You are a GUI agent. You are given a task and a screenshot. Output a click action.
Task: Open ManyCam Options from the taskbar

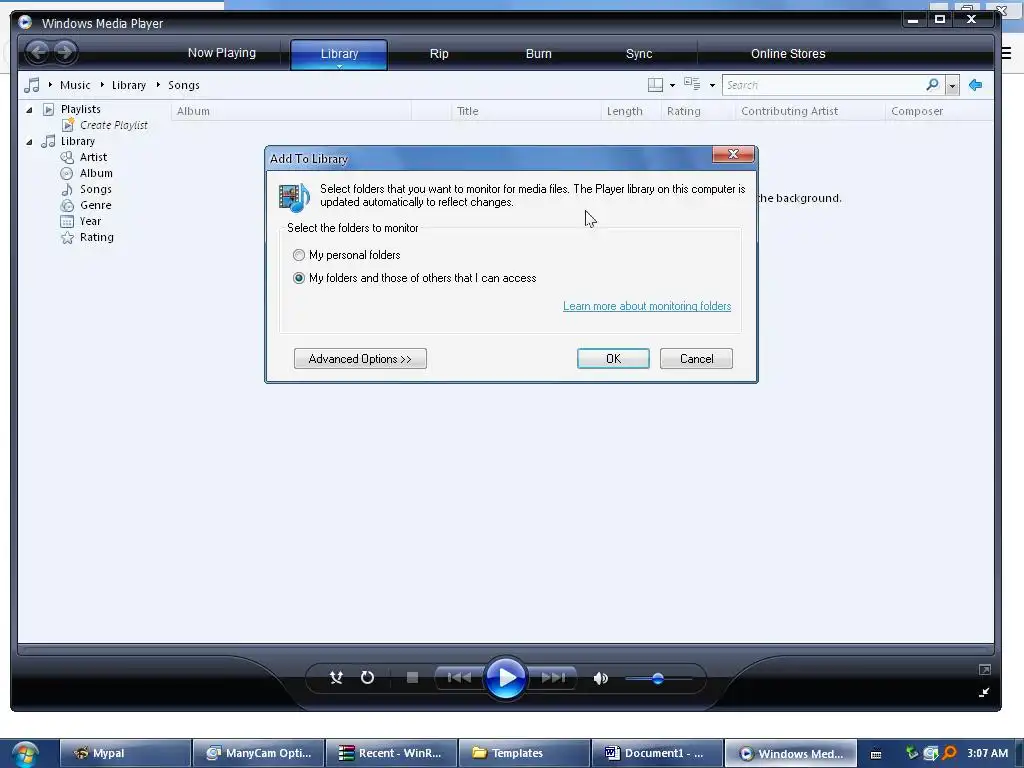[259, 753]
